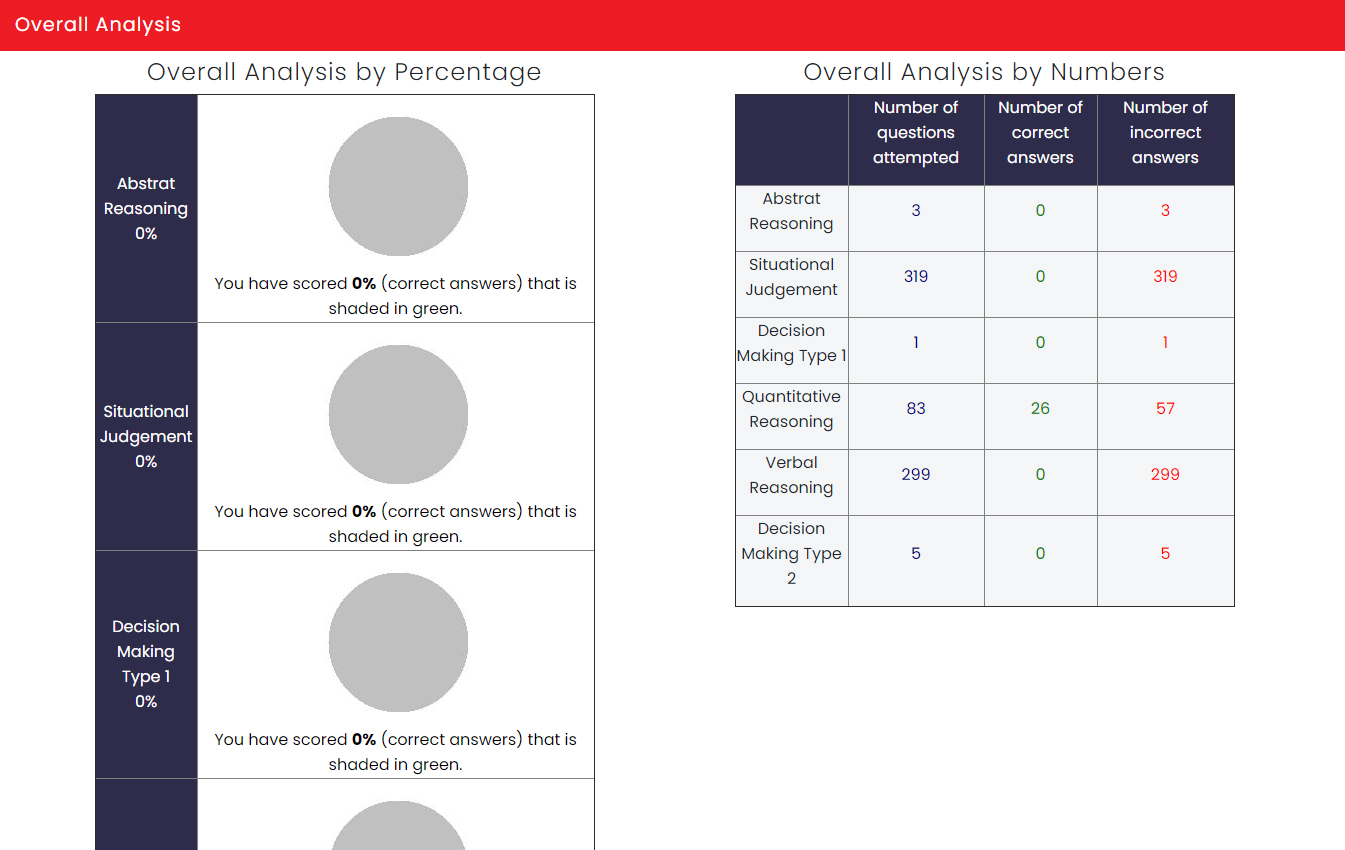Click Abstrat Reasoning 0% dark sidebar label
The width and height of the screenshot is (1345, 850).
coord(146,208)
